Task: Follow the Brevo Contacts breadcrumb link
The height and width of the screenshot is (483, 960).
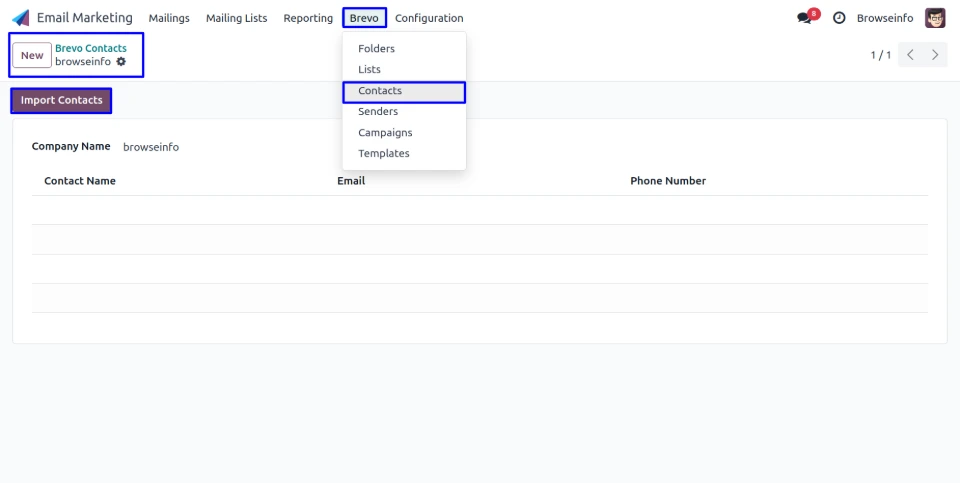Action: [91, 48]
